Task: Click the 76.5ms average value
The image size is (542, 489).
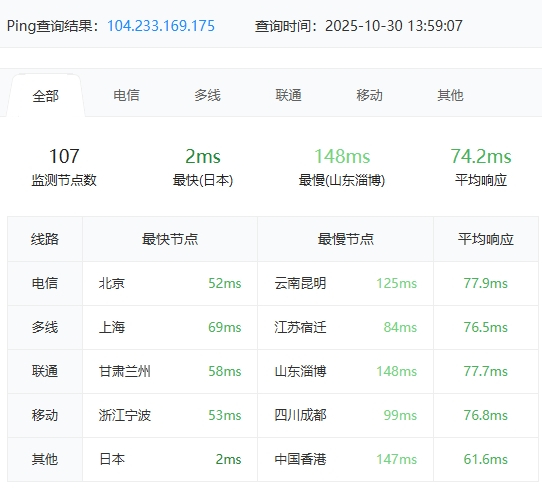Action: click(x=486, y=327)
